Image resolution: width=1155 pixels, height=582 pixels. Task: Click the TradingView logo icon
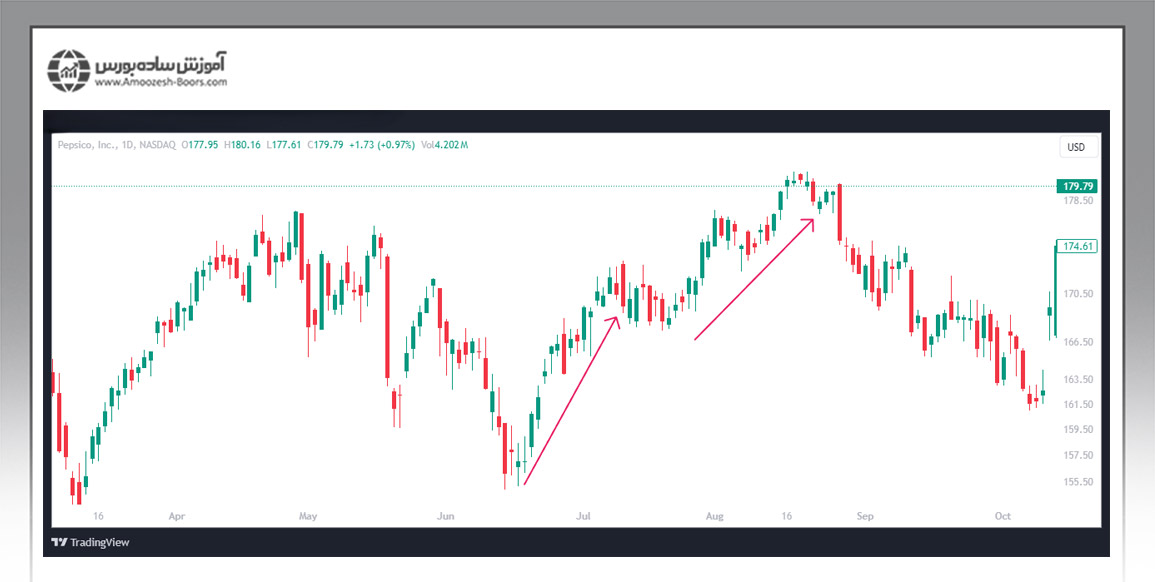pyautogui.click(x=60, y=542)
